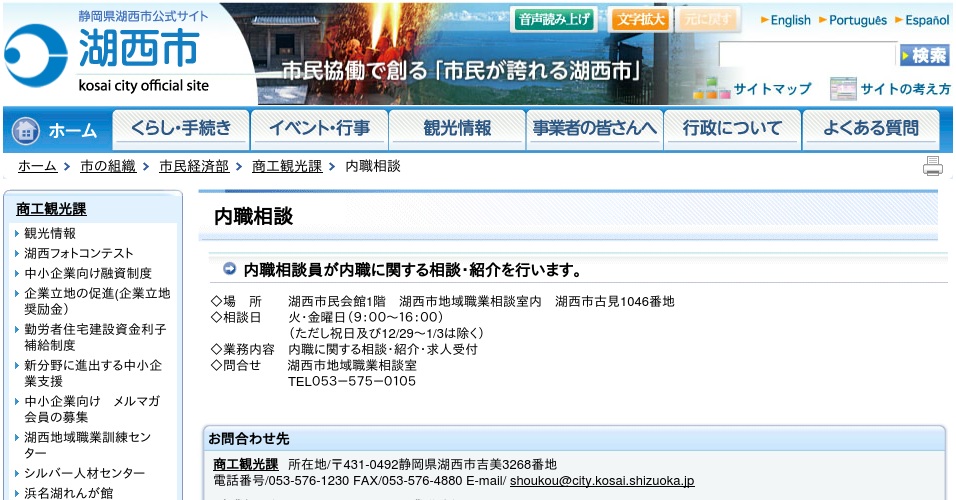Screen dimensions: 956x500
Task: Open the sitemap icon link
Action: [711, 88]
